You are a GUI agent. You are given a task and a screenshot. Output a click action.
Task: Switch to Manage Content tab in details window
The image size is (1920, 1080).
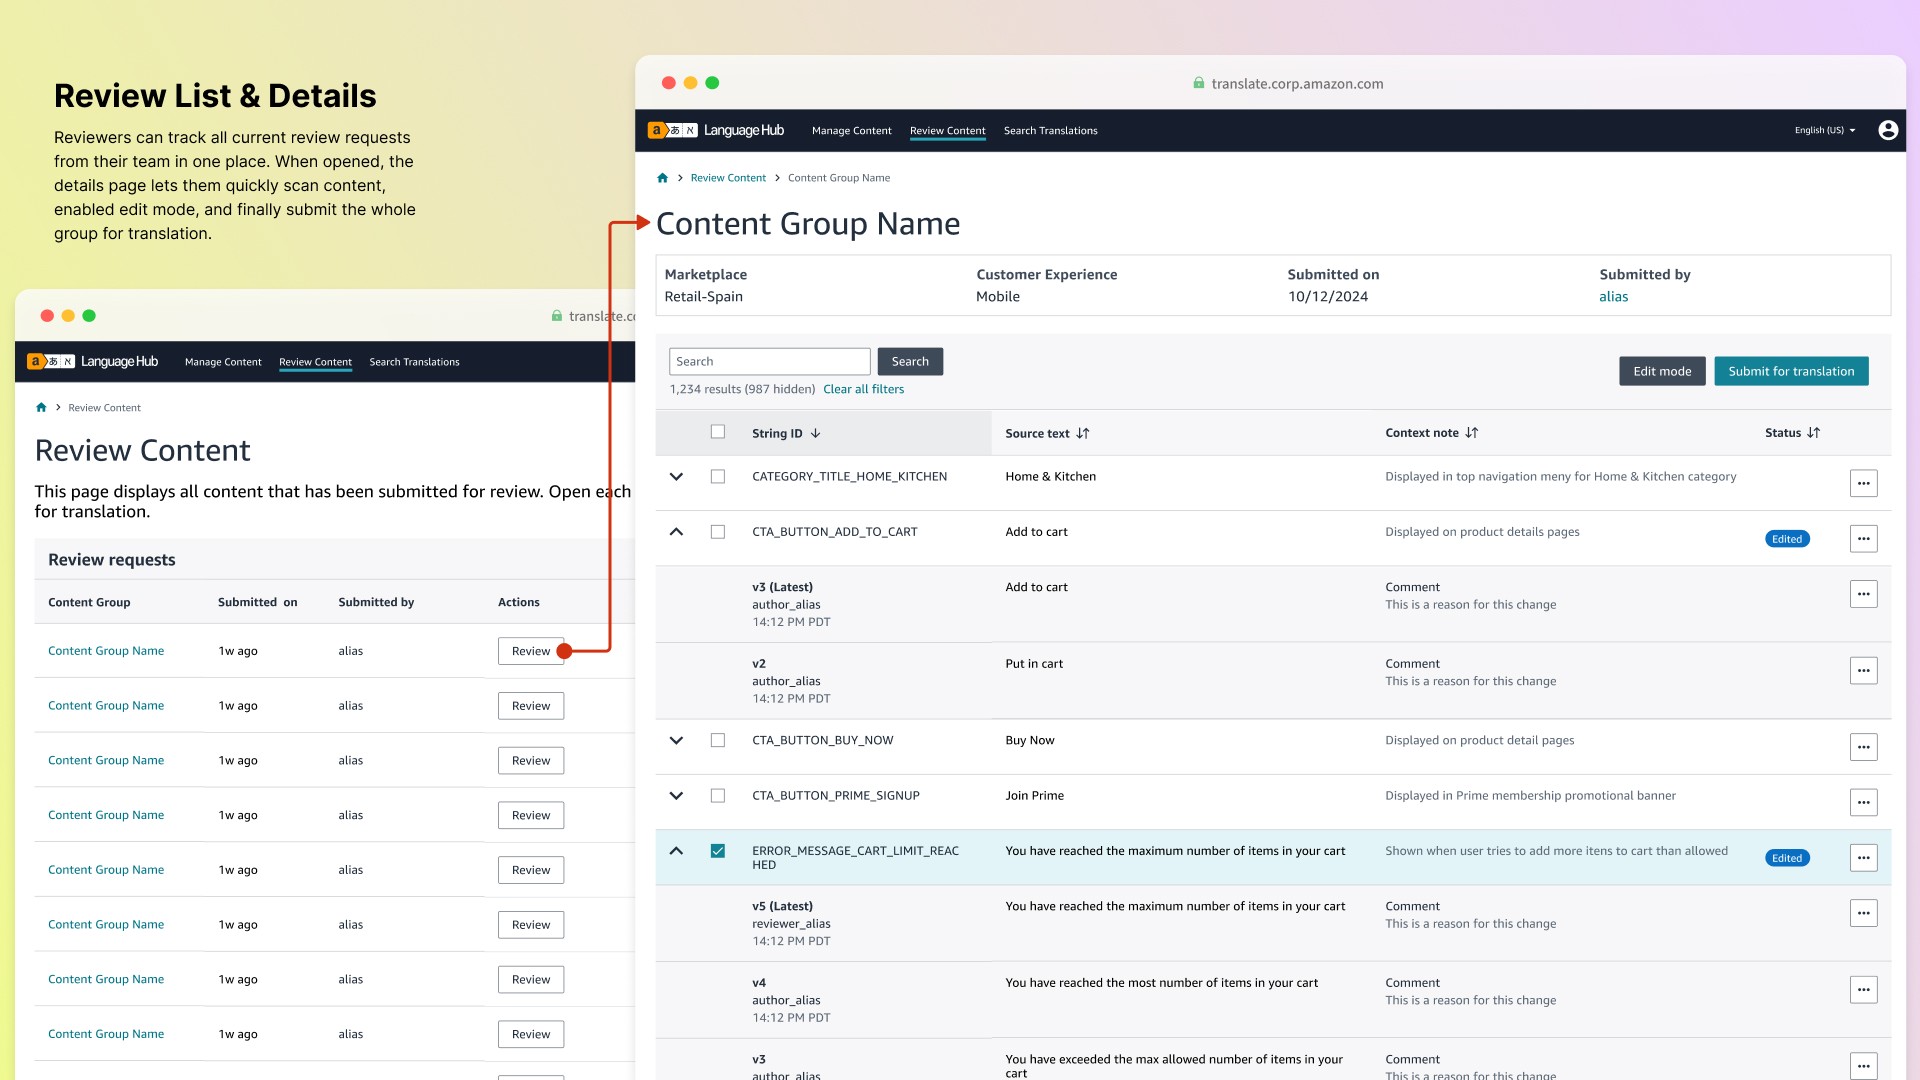851,131
